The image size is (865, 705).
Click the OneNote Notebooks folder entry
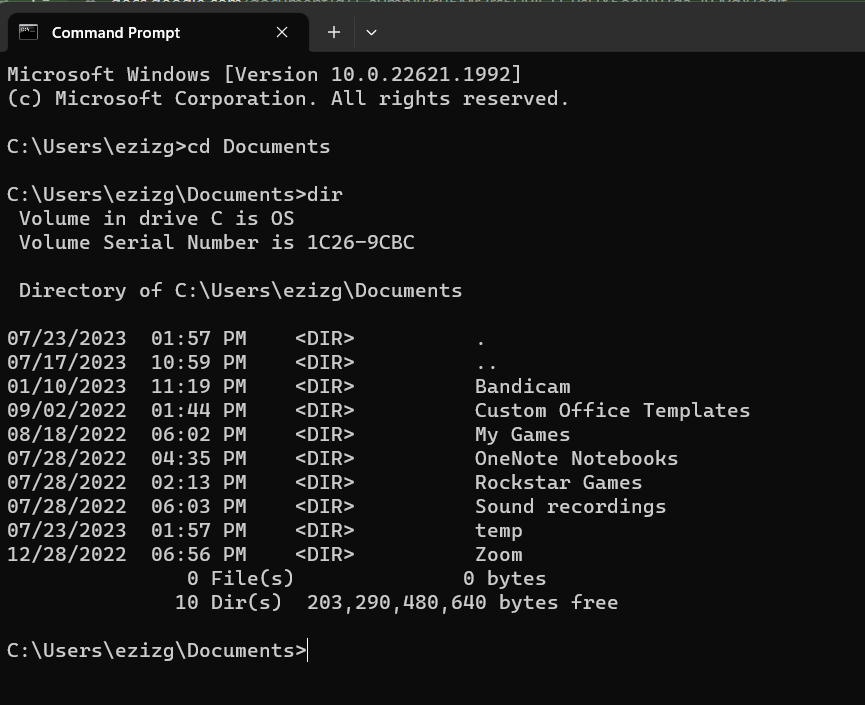(576, 459)
